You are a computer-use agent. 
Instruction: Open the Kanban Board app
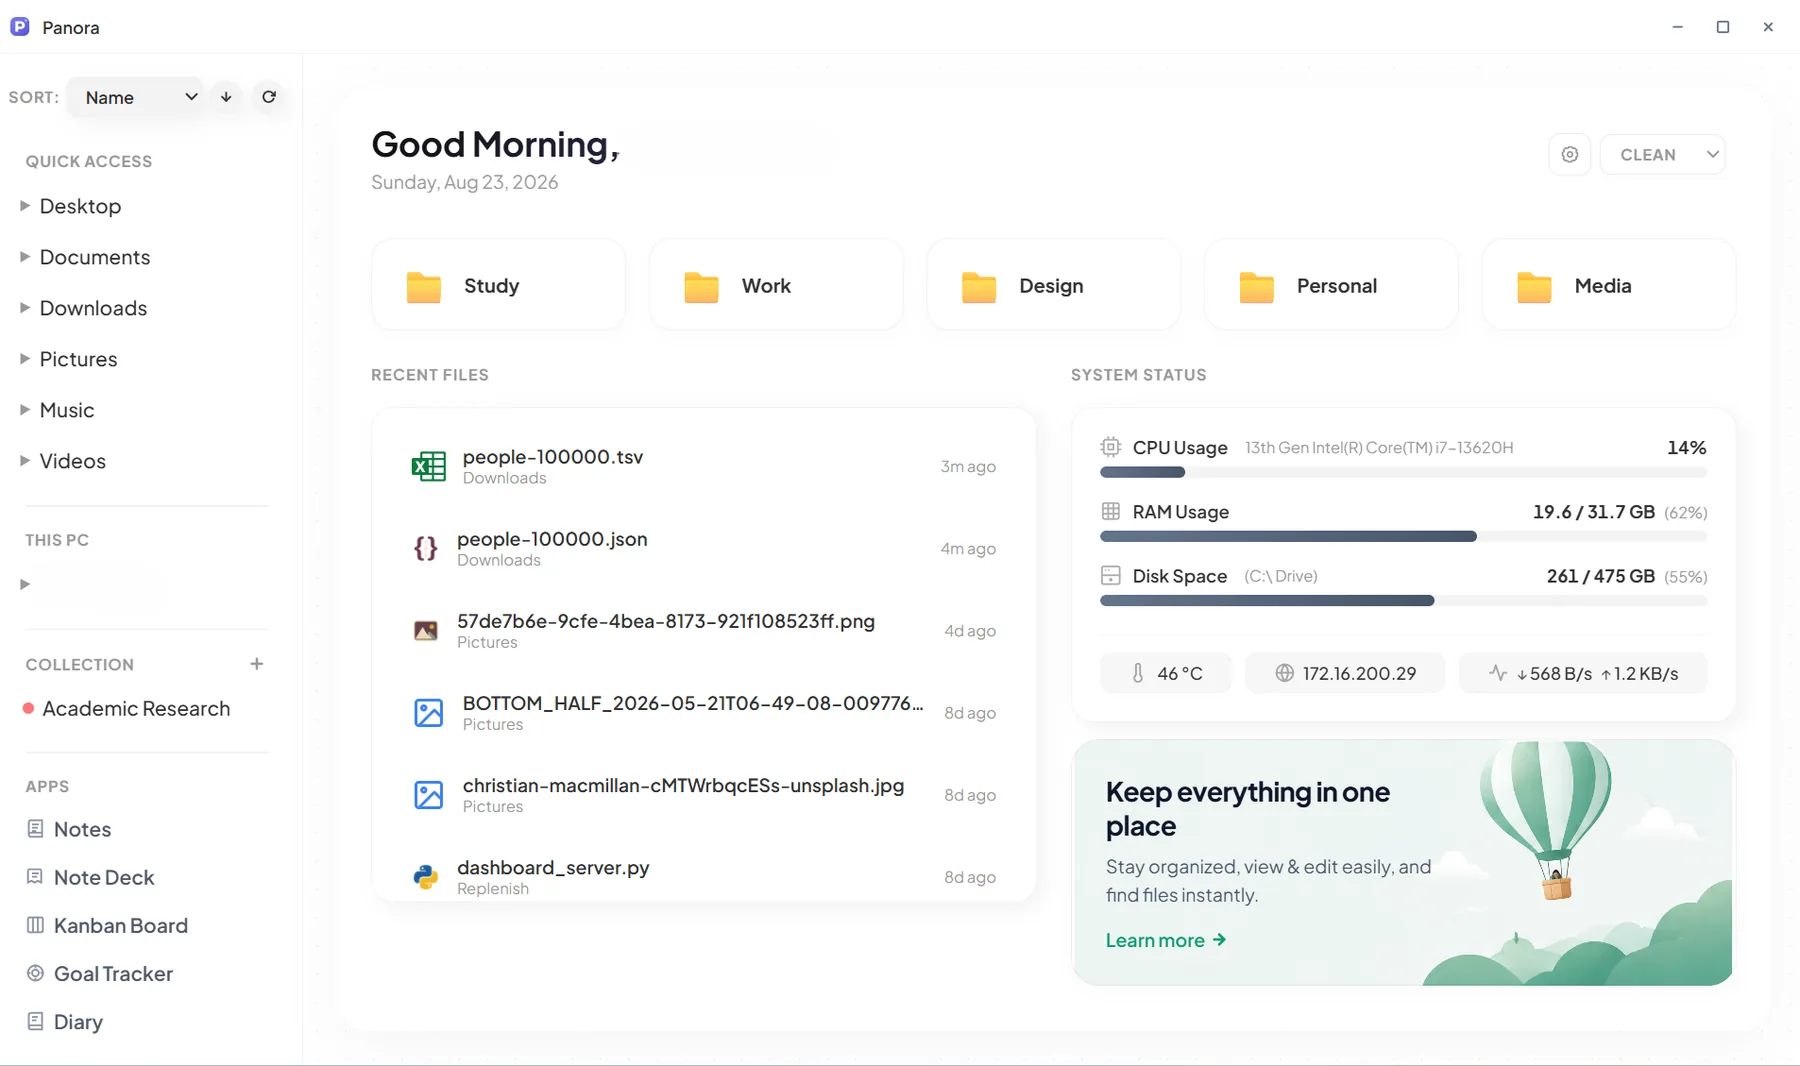tap(107, 925)
